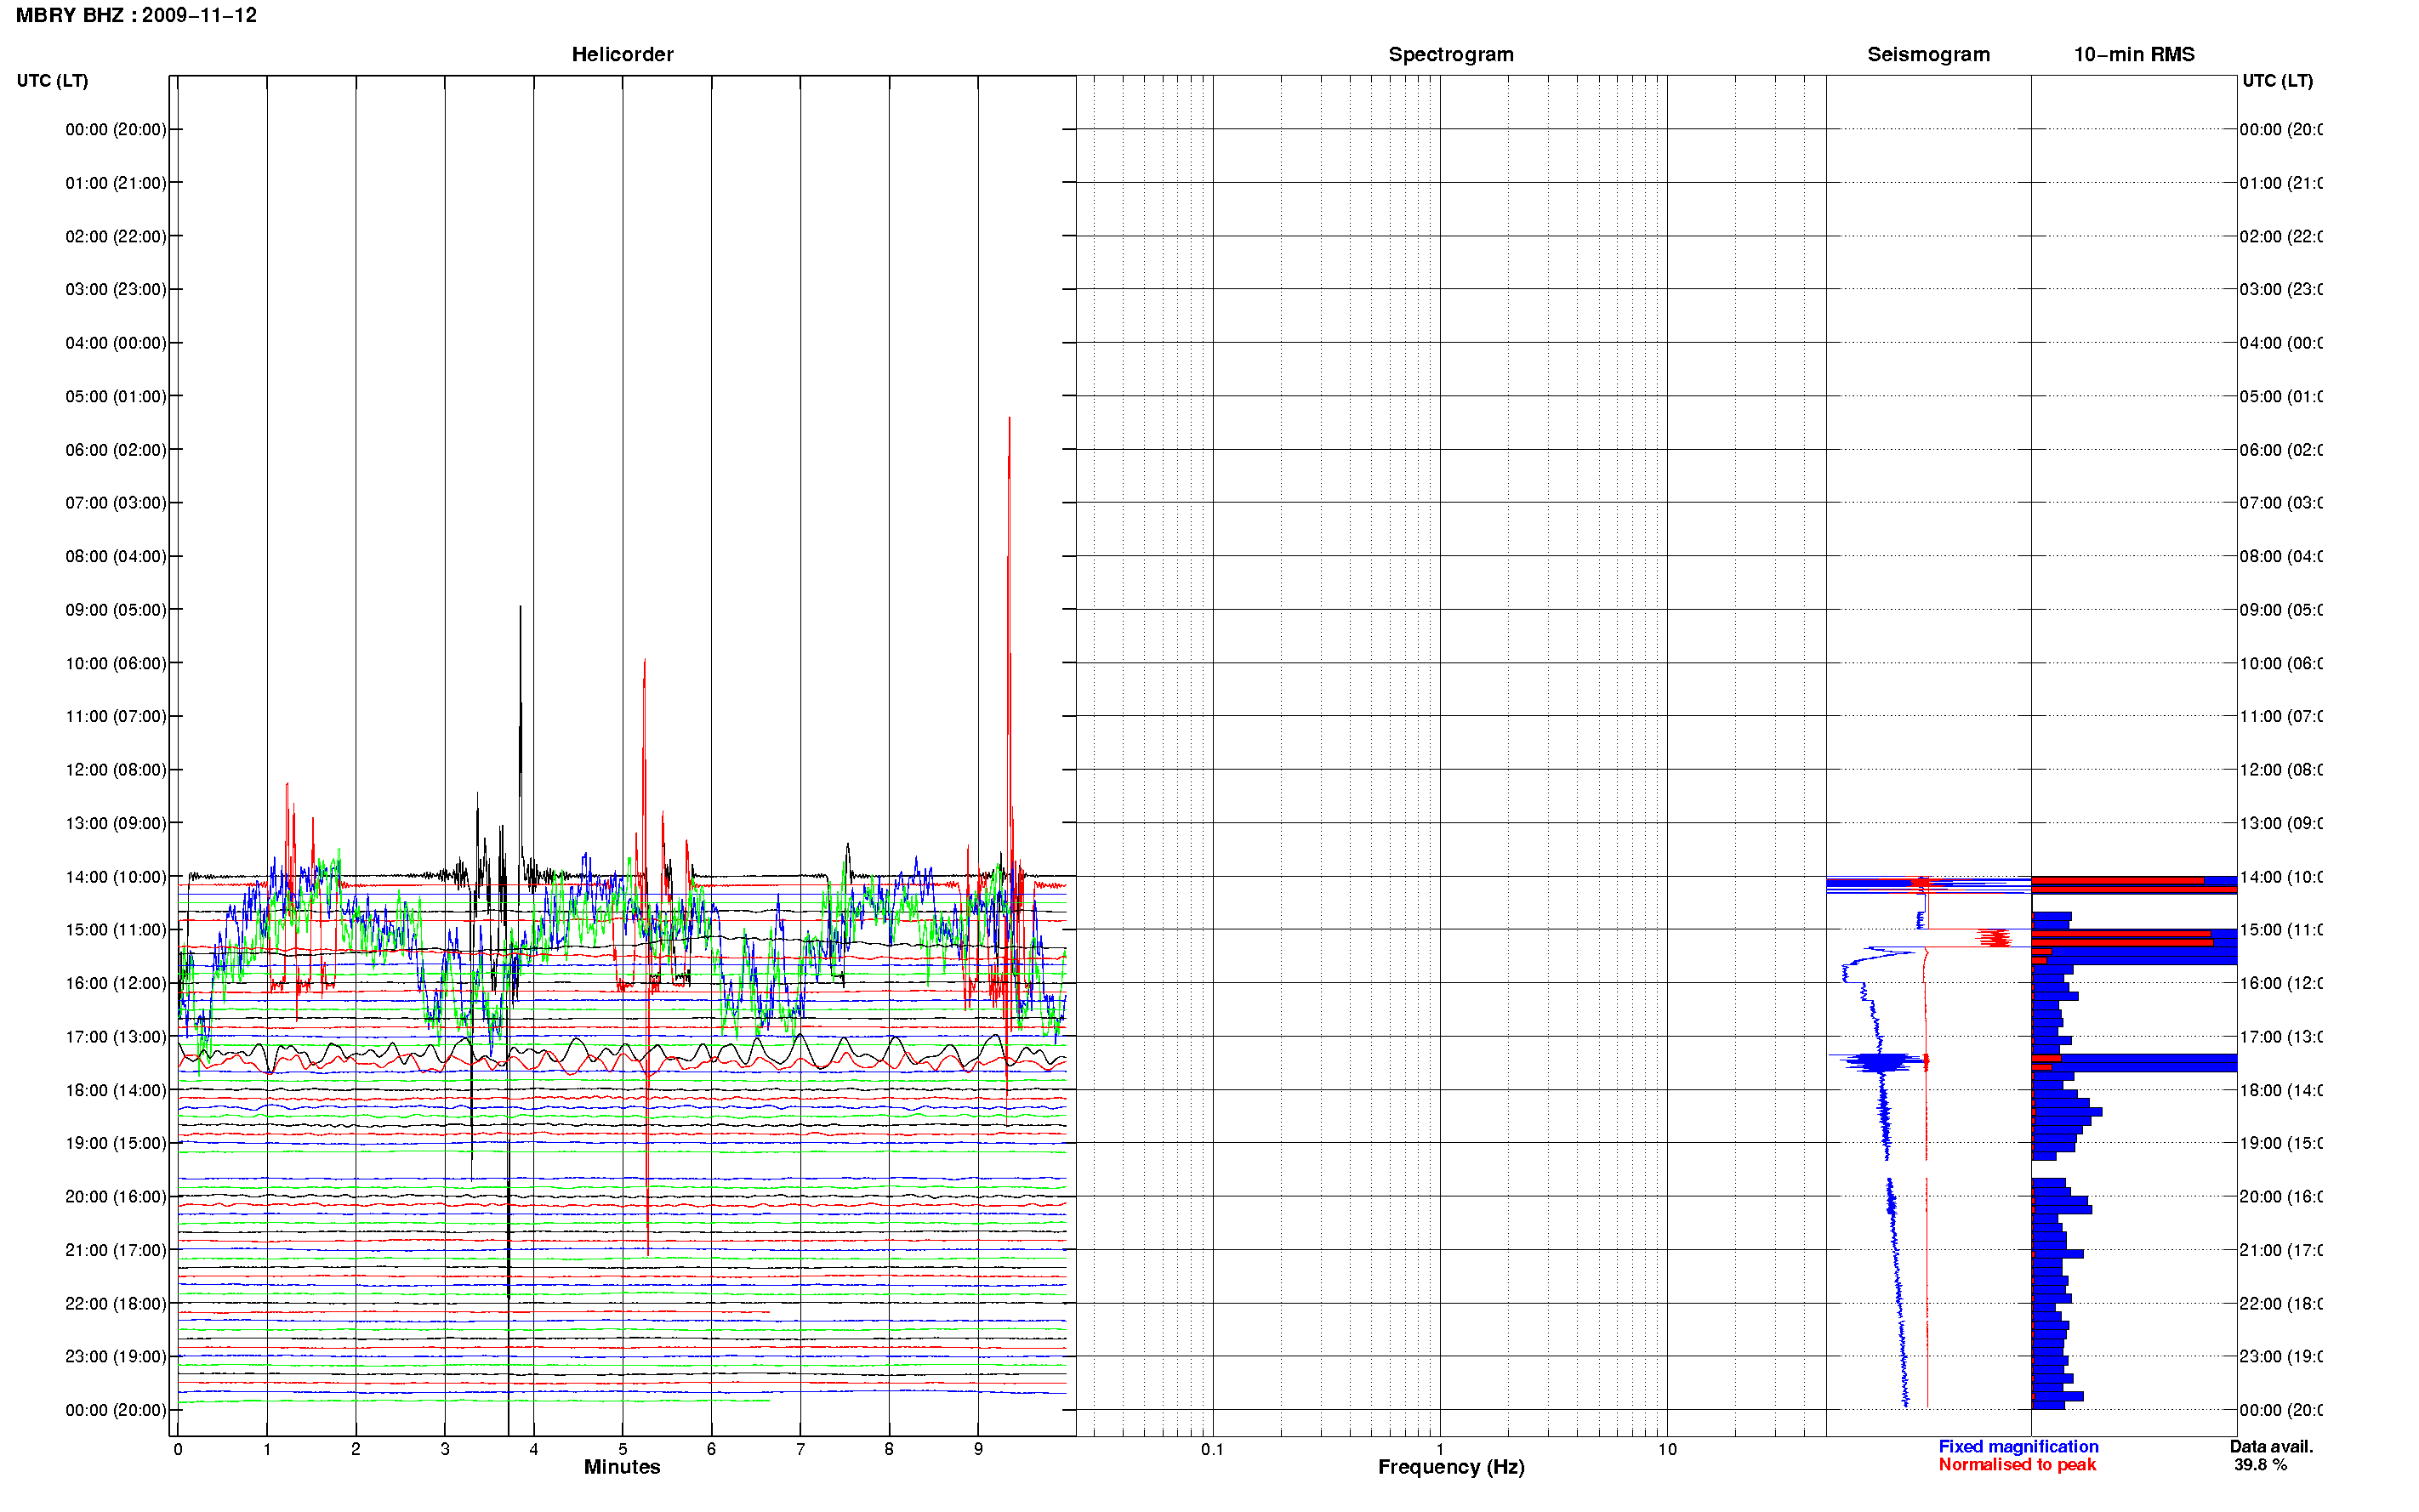Select the 10-min RMS panel heading
Viewport: 2419px width, 1512px height.
click(2133, 55)
